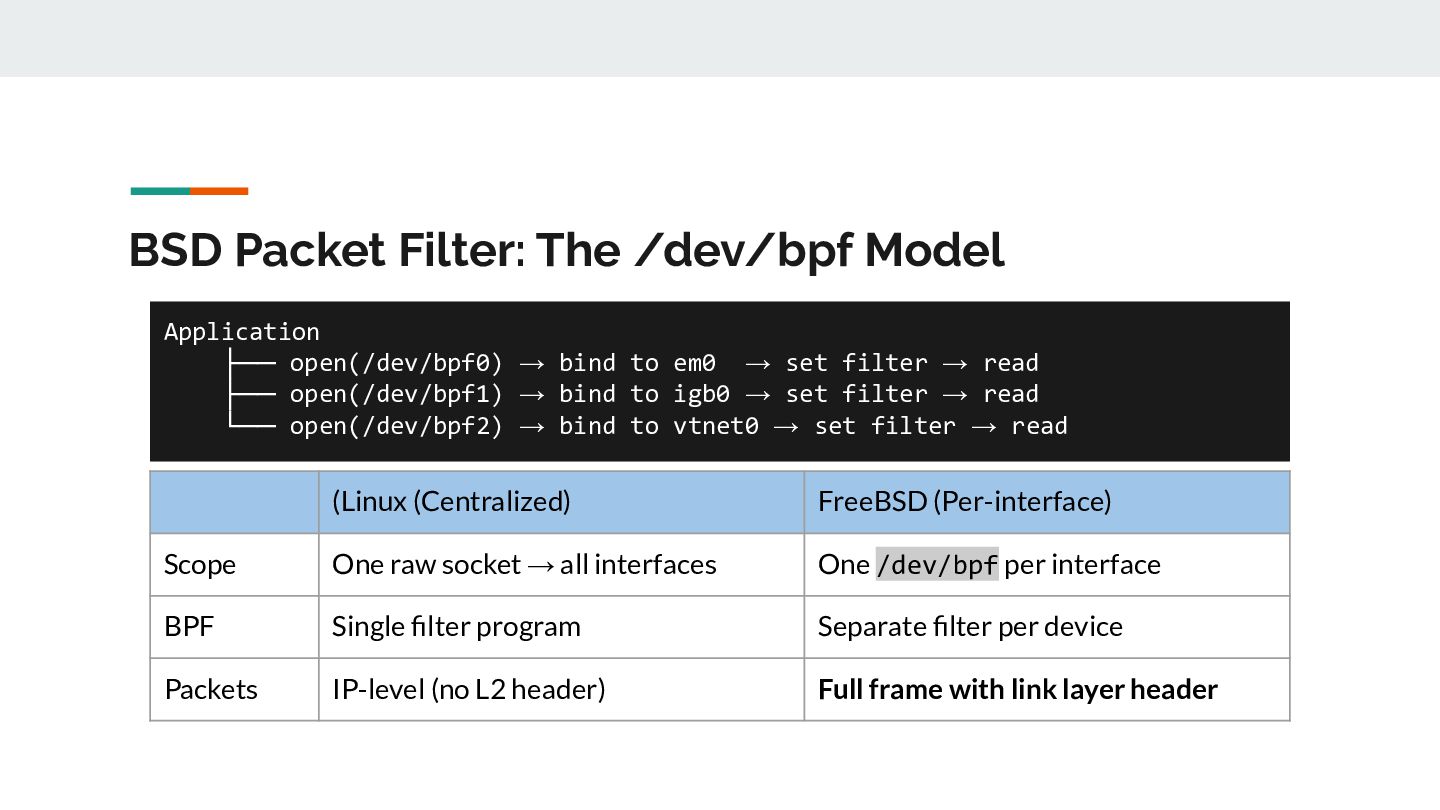Select the Packets row label
1440x810 pixels.
coord(211,689)
